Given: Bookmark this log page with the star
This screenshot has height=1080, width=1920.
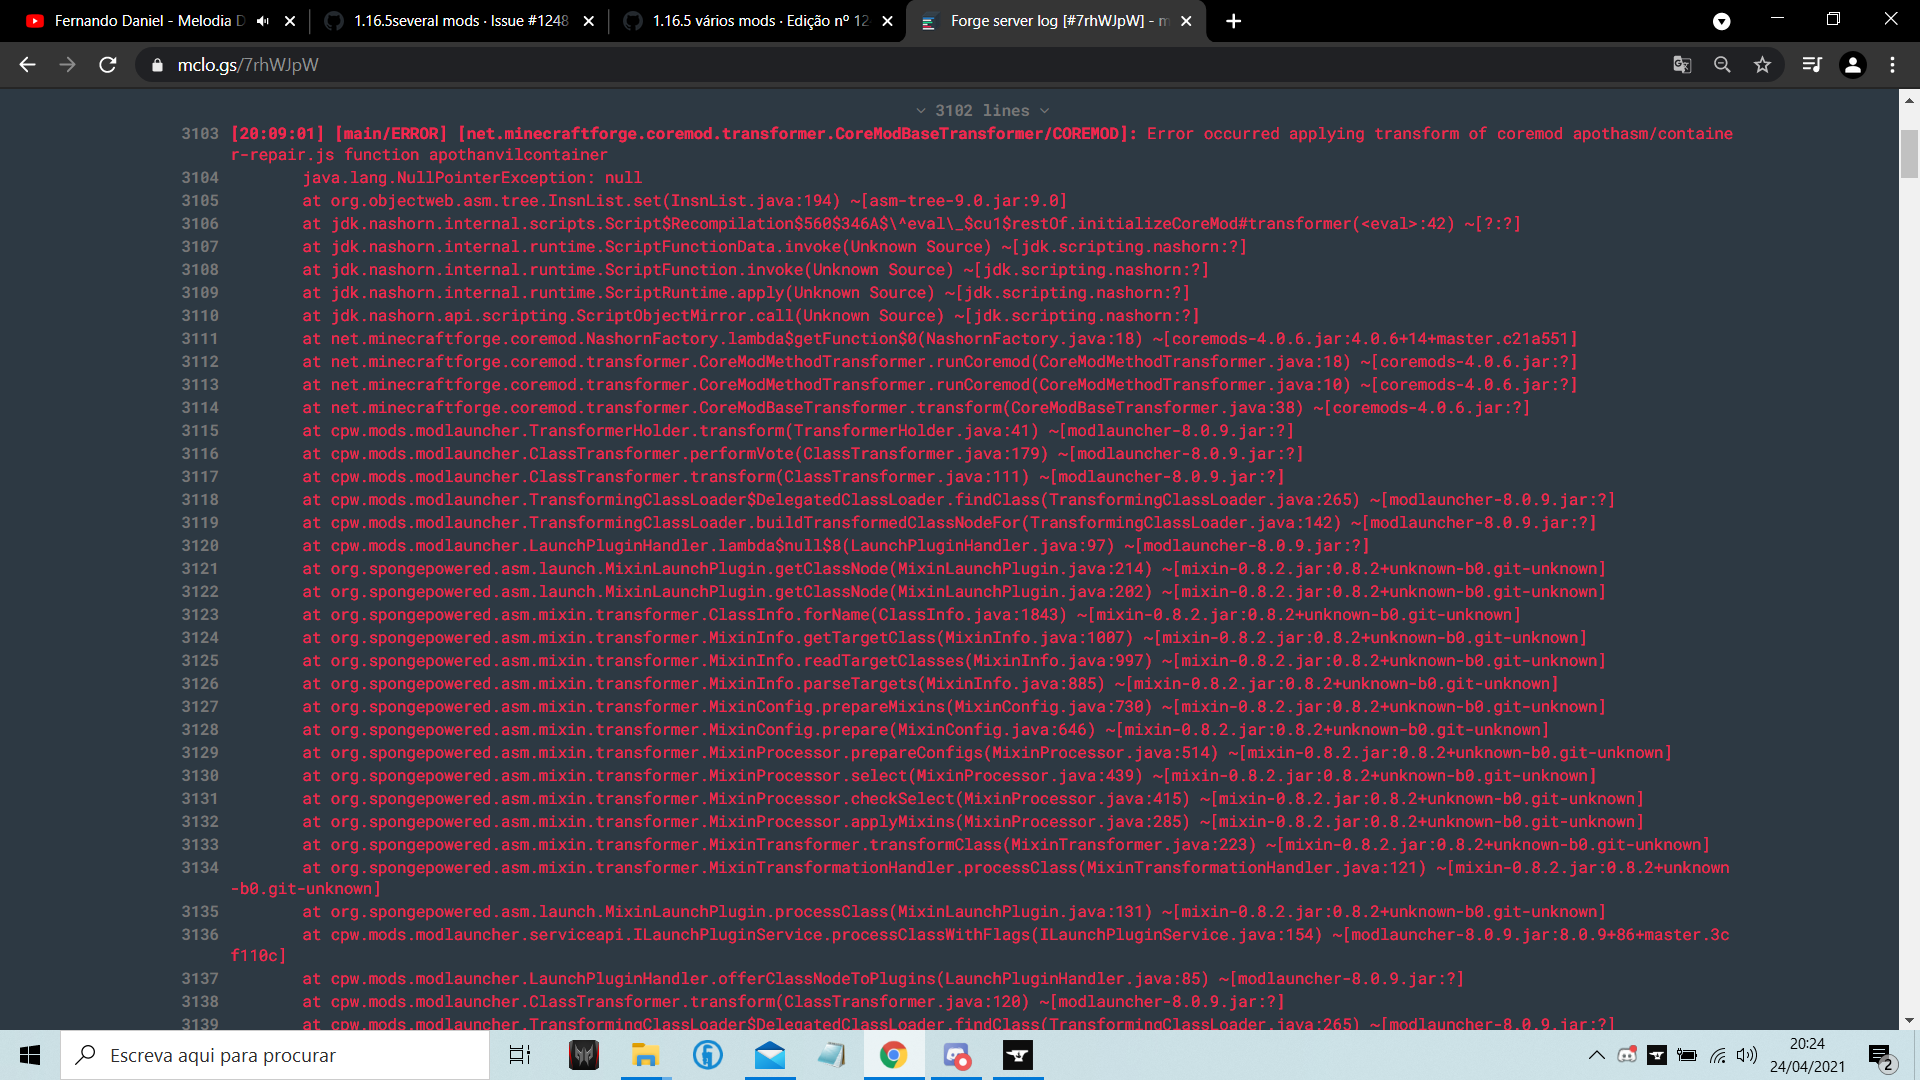Looking at the screenshot, I should tap(1763, 64).
